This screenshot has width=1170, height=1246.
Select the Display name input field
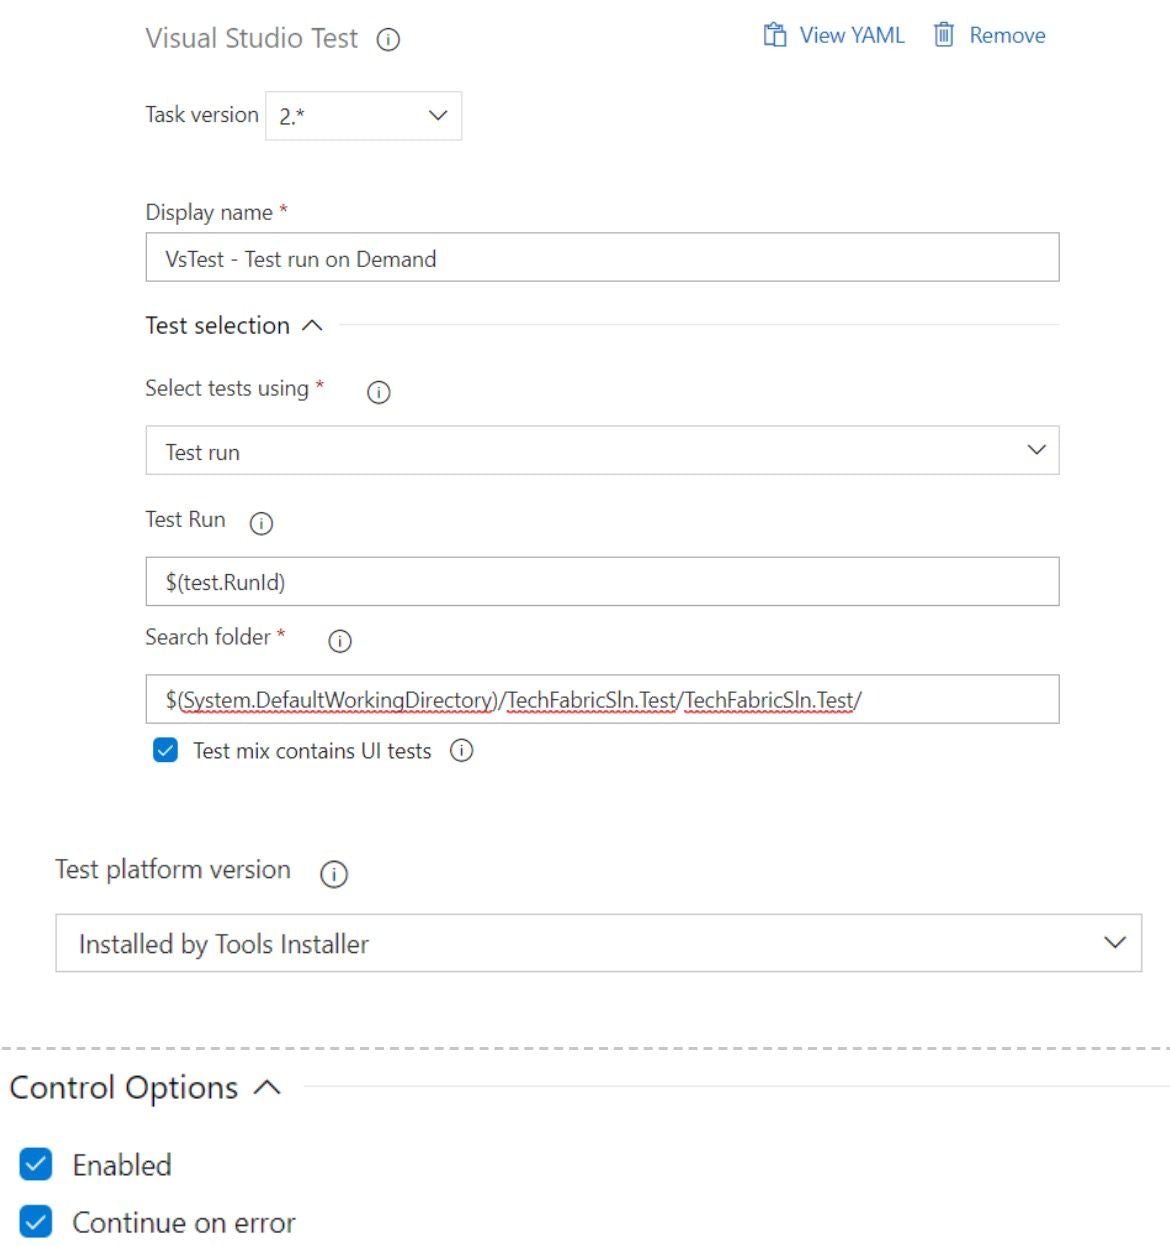pos(600,258)
